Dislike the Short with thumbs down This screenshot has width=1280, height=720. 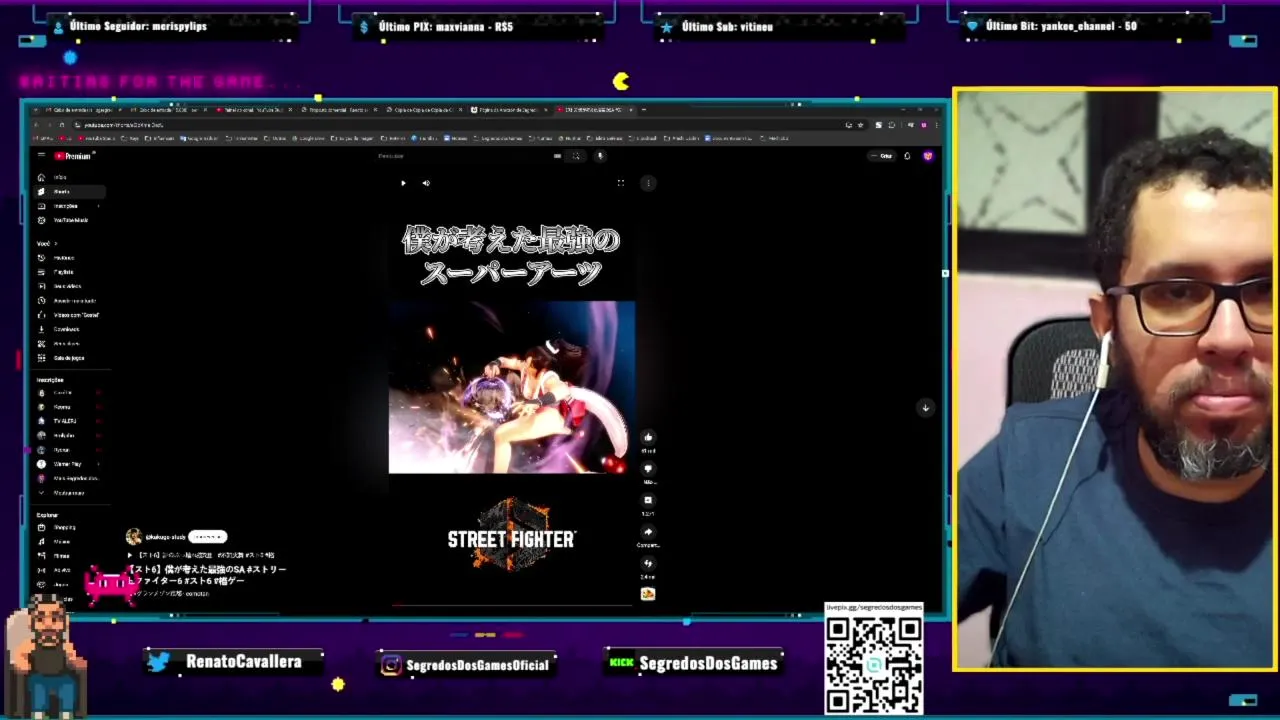648,468
